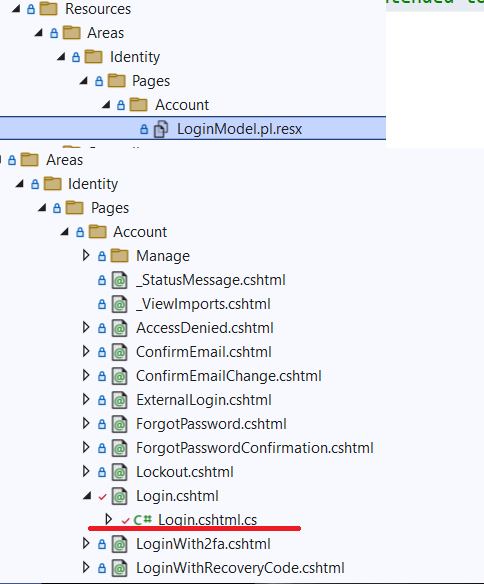Collapse the Identity folder under Resources
This screenshot has height=584, width=484.
(x=61, y=57)
